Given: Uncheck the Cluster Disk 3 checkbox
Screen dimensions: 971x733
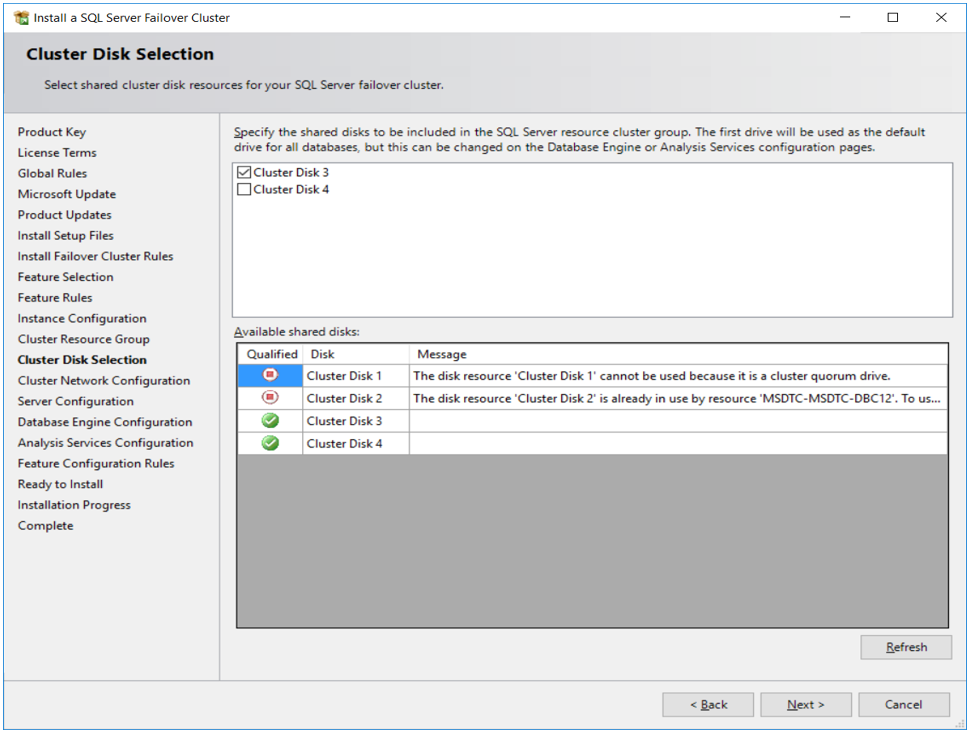Looking at the screenshot, I should coord(244,172).
